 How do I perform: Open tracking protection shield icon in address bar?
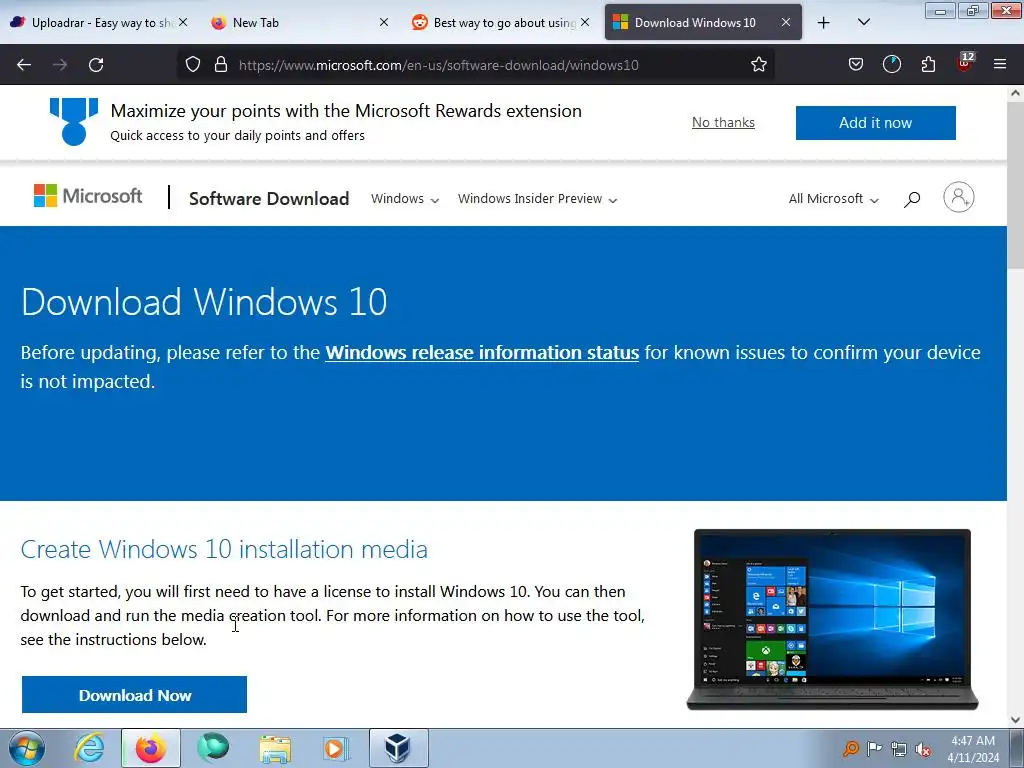[x=193, y=65]
